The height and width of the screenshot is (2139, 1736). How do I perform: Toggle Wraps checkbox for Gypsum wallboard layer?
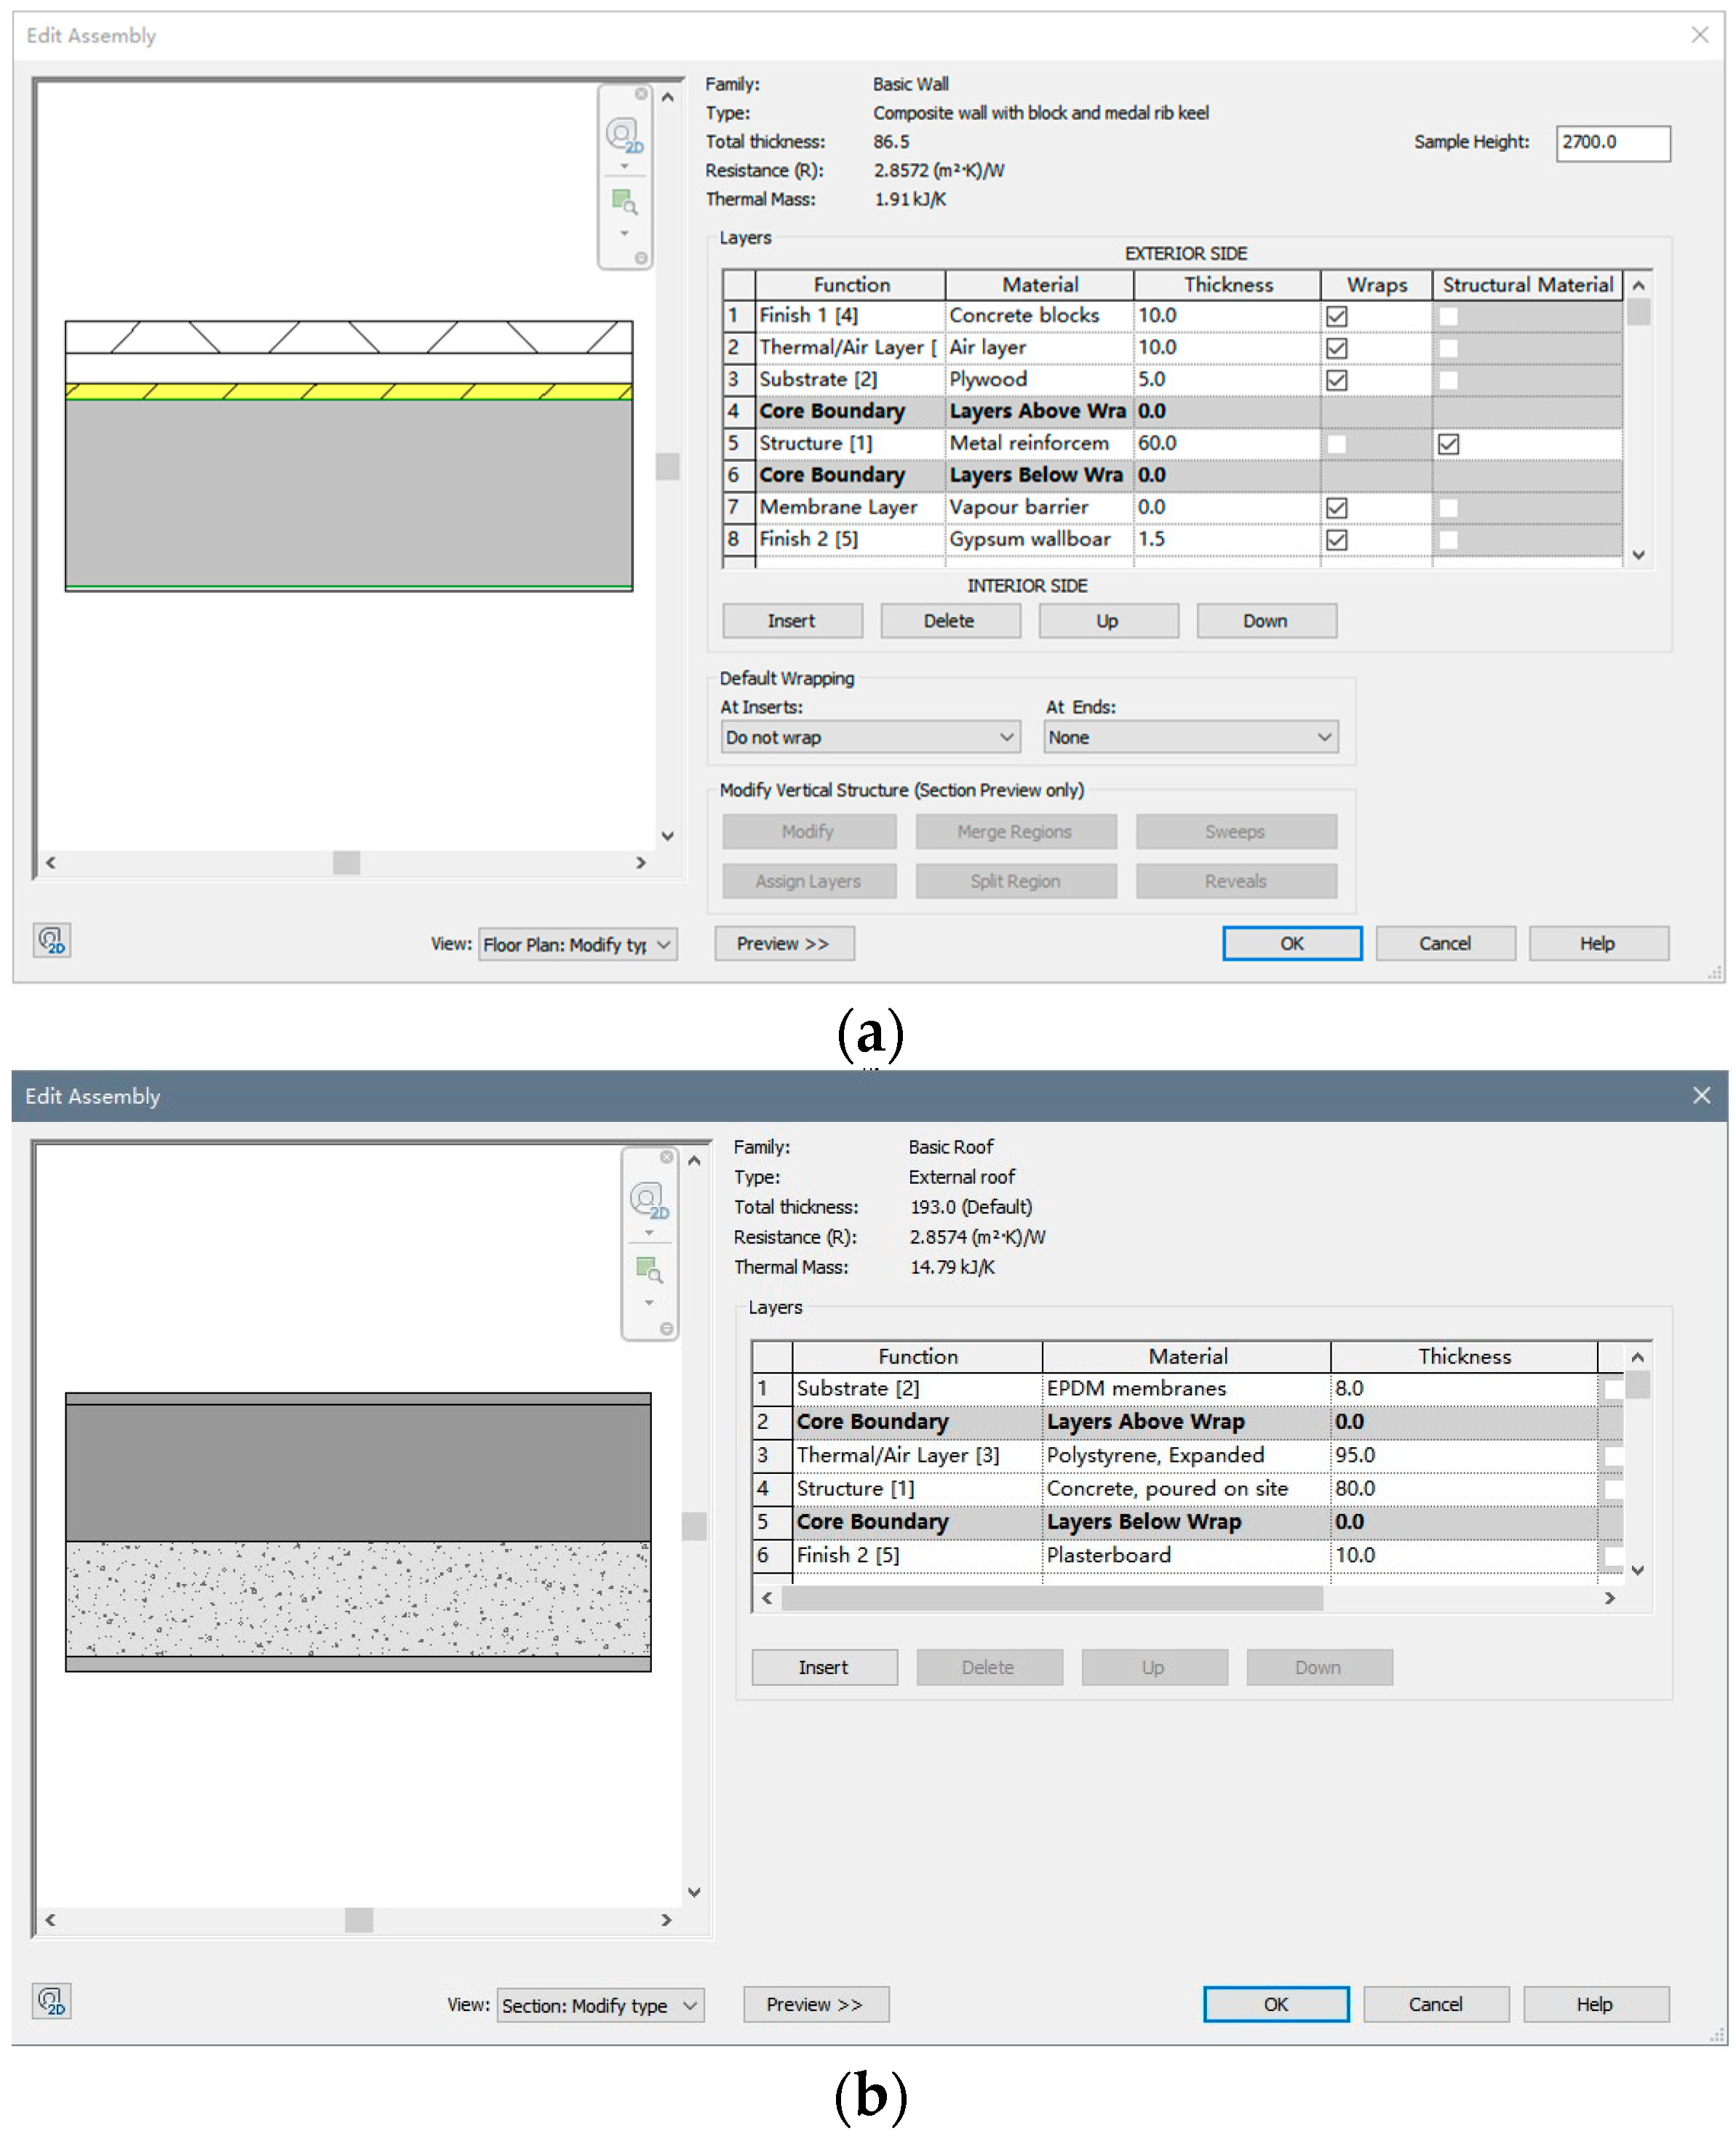(1336, 540)
